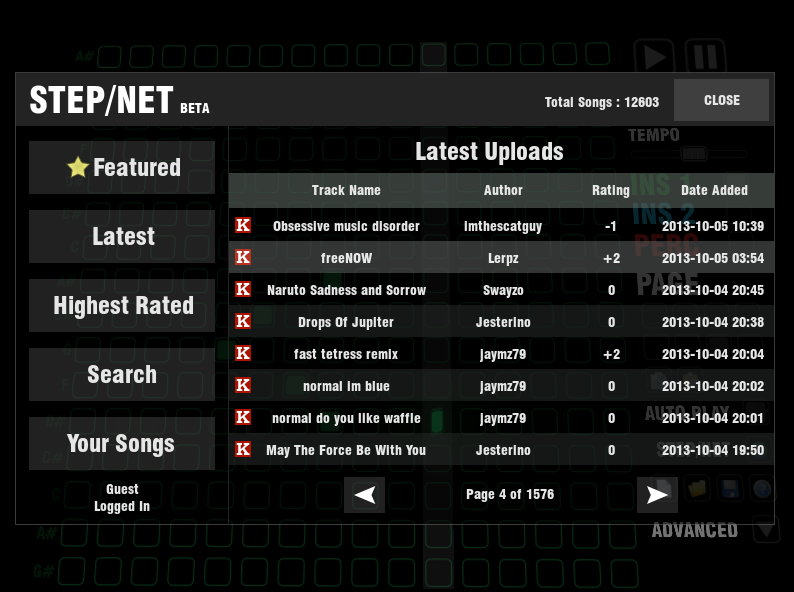Screen dimensions: 794x592
Task: Select the track Drops Of Jupiter
Action: tap(346, 323)
